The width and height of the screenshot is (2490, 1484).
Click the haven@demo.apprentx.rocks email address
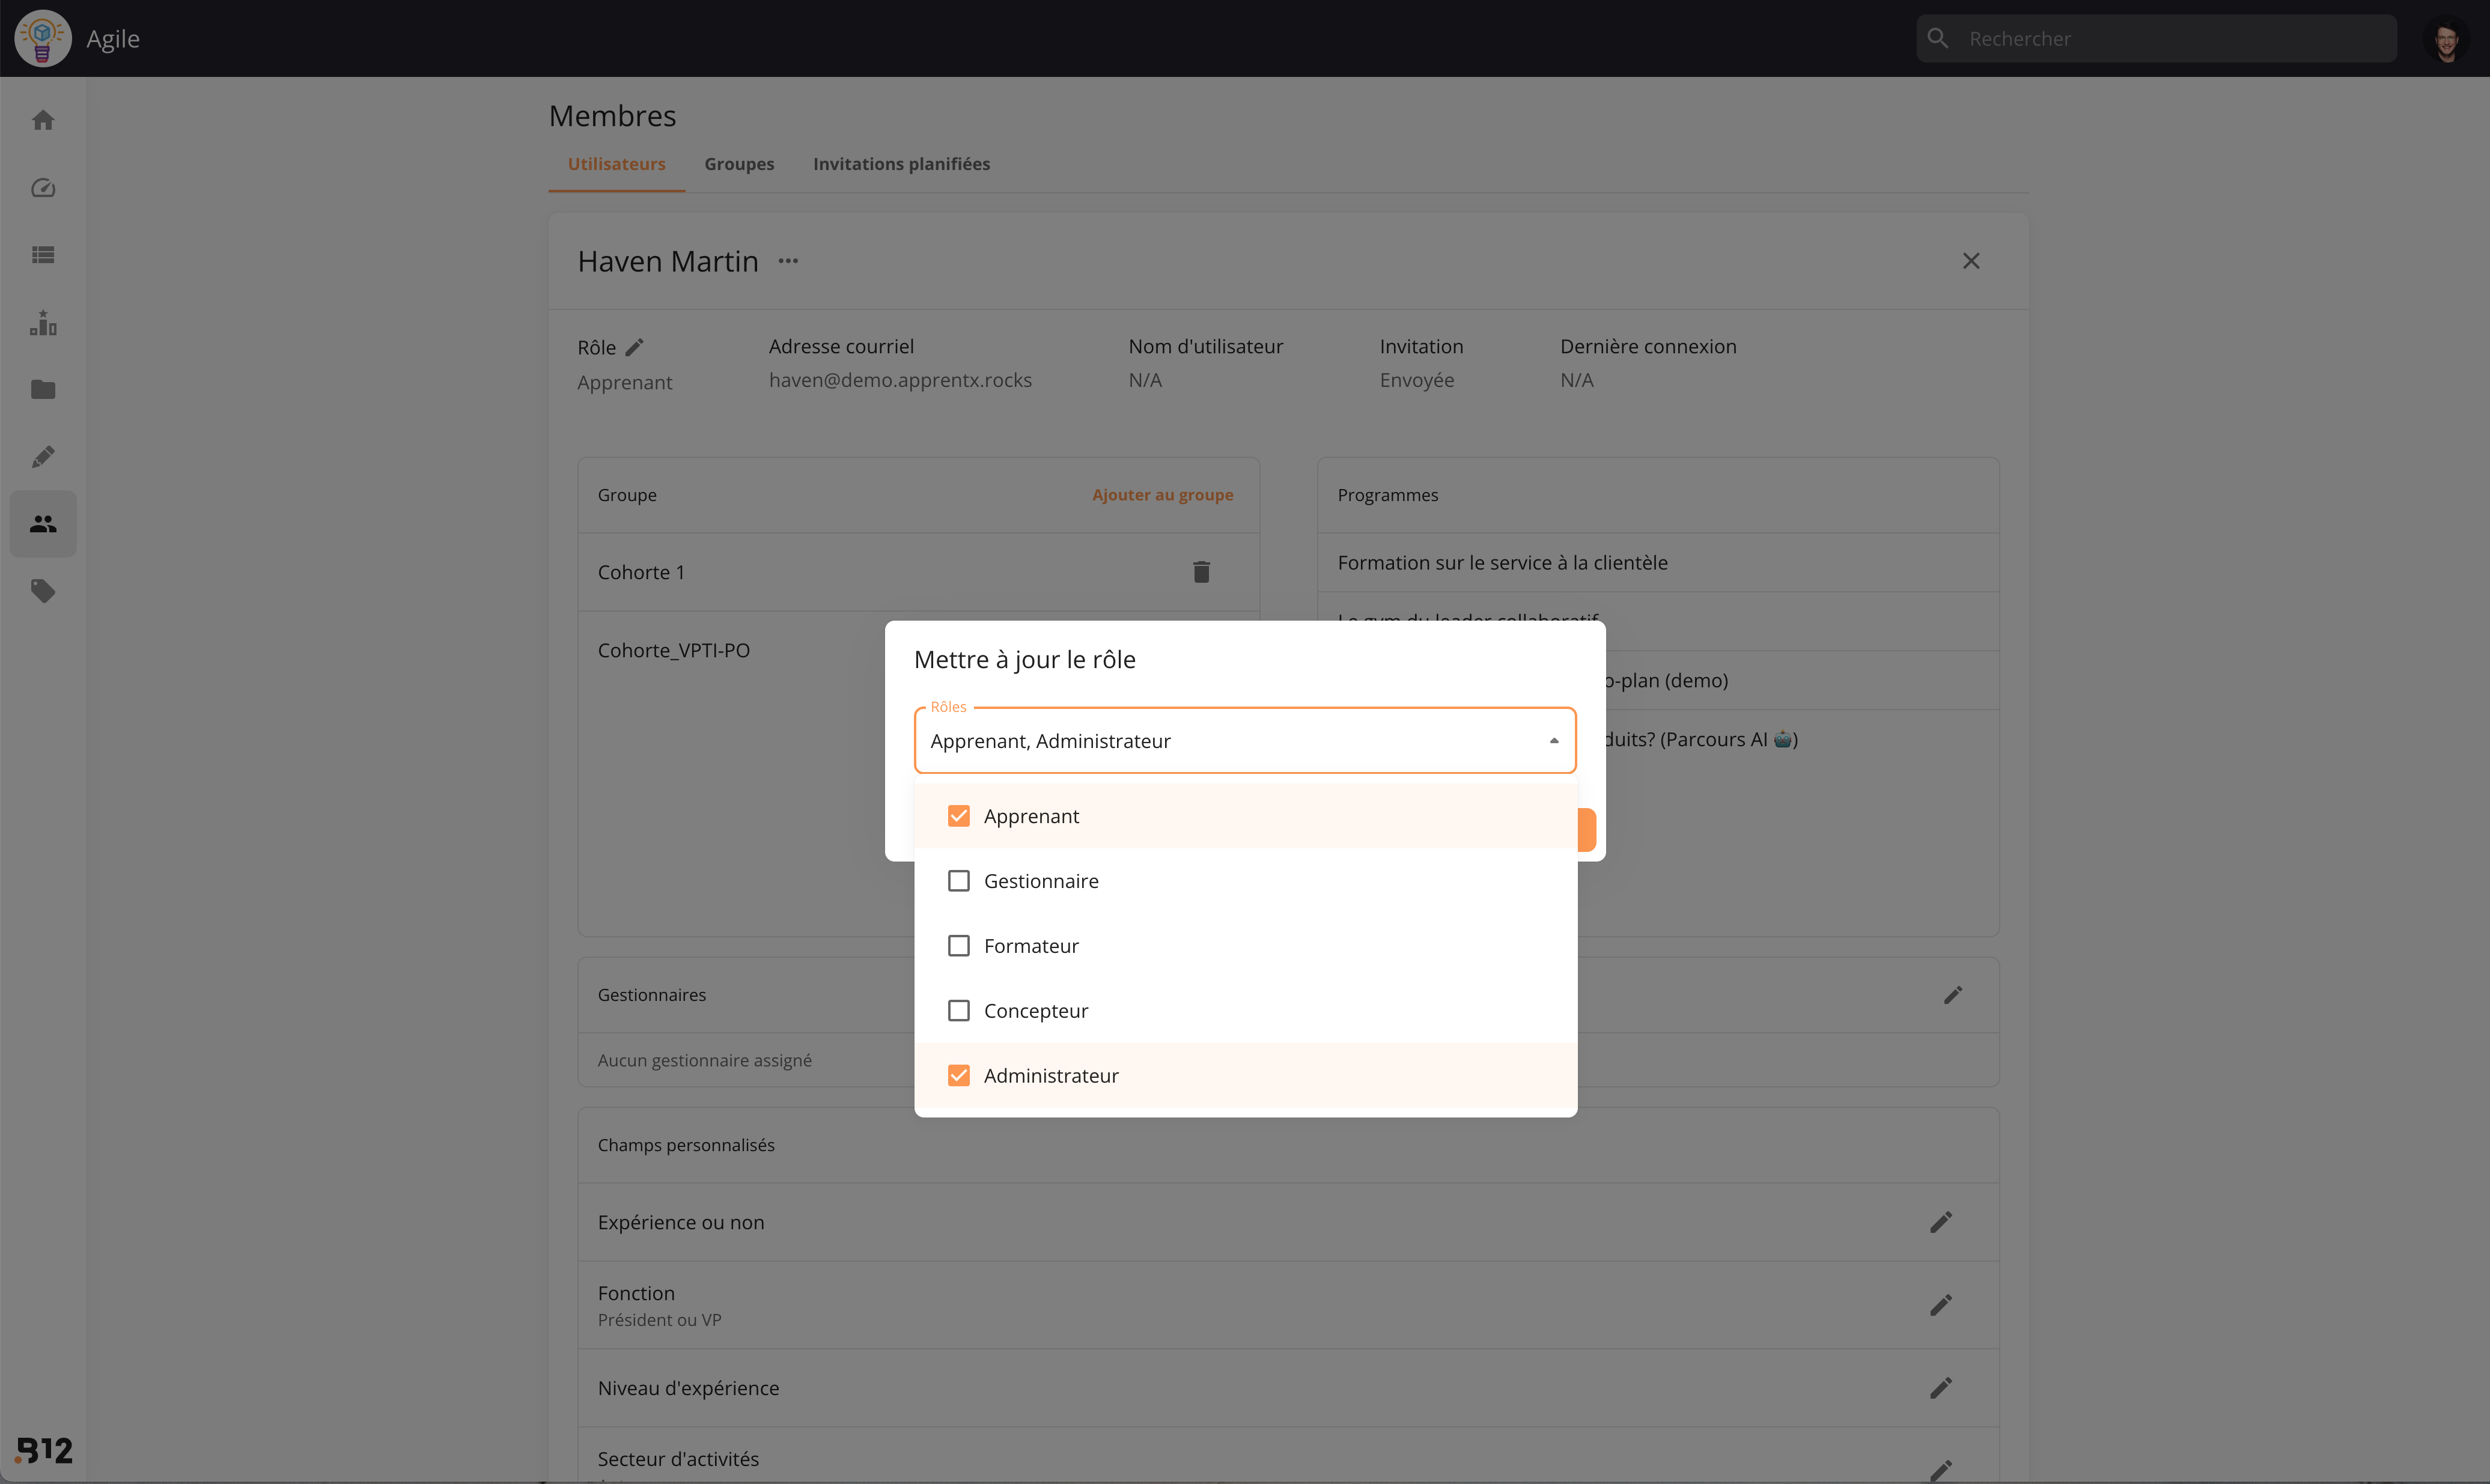(900, 381)
